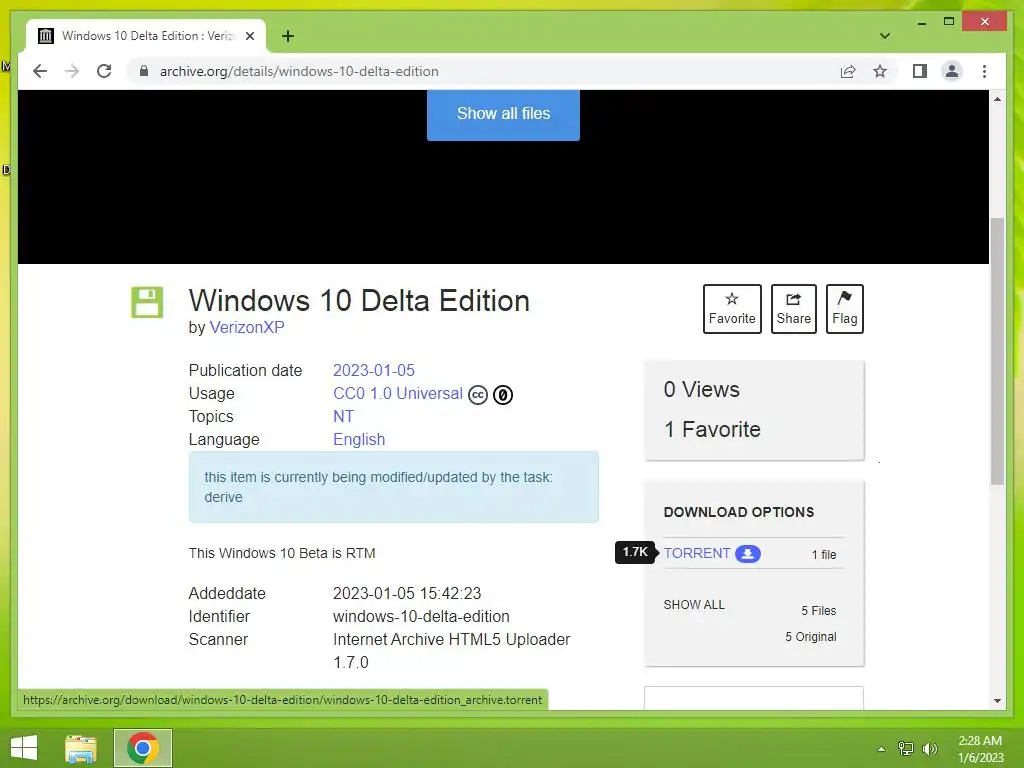Click the 0 Views count

(x=702, y=389)
